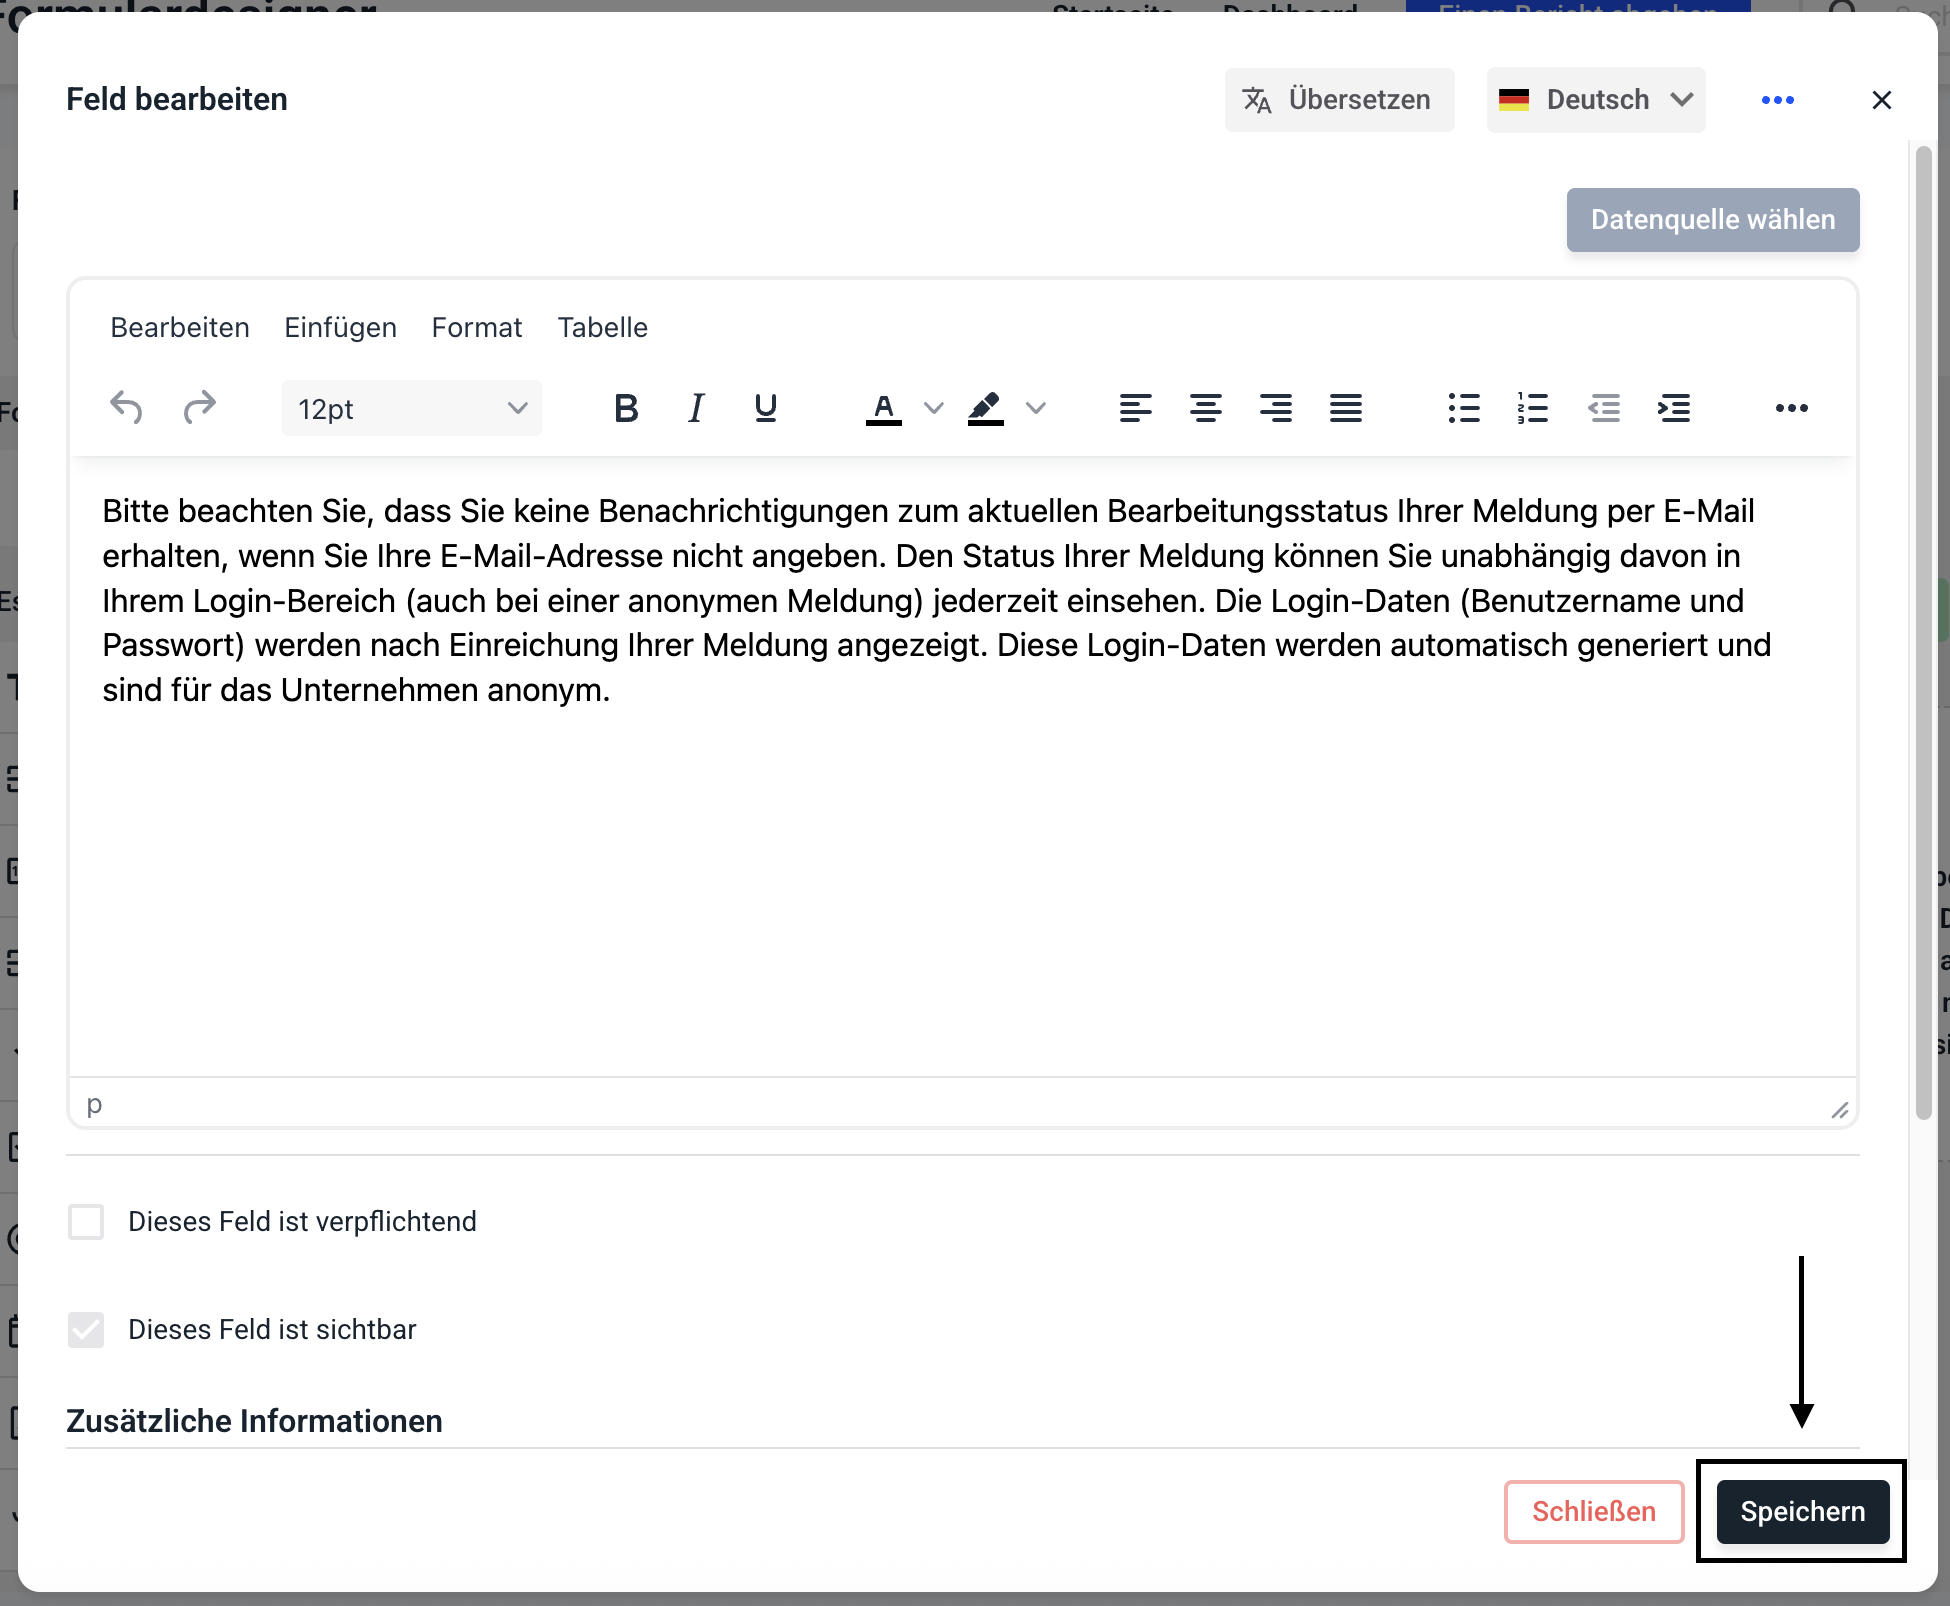Enable 'Dieses Feld ist verpflichtend' checkbox
Viewport: 1950px width, 1606px height.
pos(86,1222)
